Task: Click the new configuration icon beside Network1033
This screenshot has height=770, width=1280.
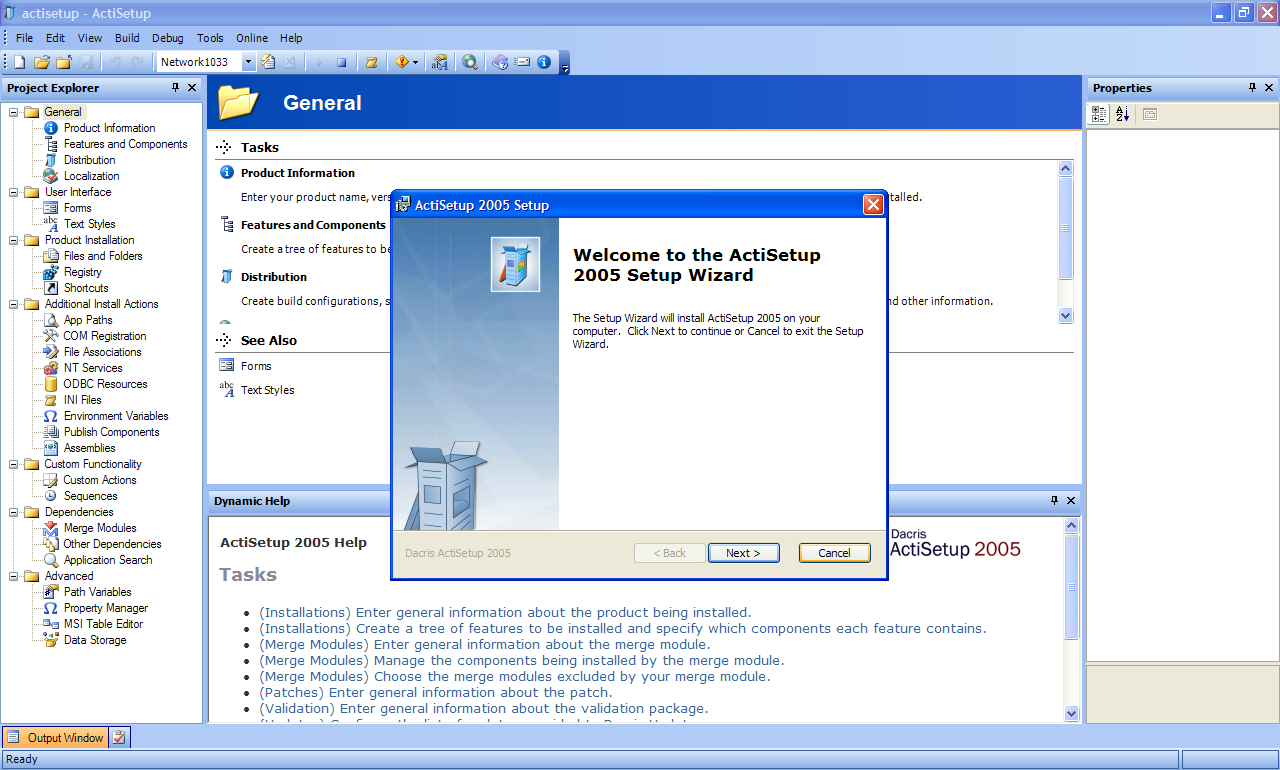Action: click(x=268, y=62)
